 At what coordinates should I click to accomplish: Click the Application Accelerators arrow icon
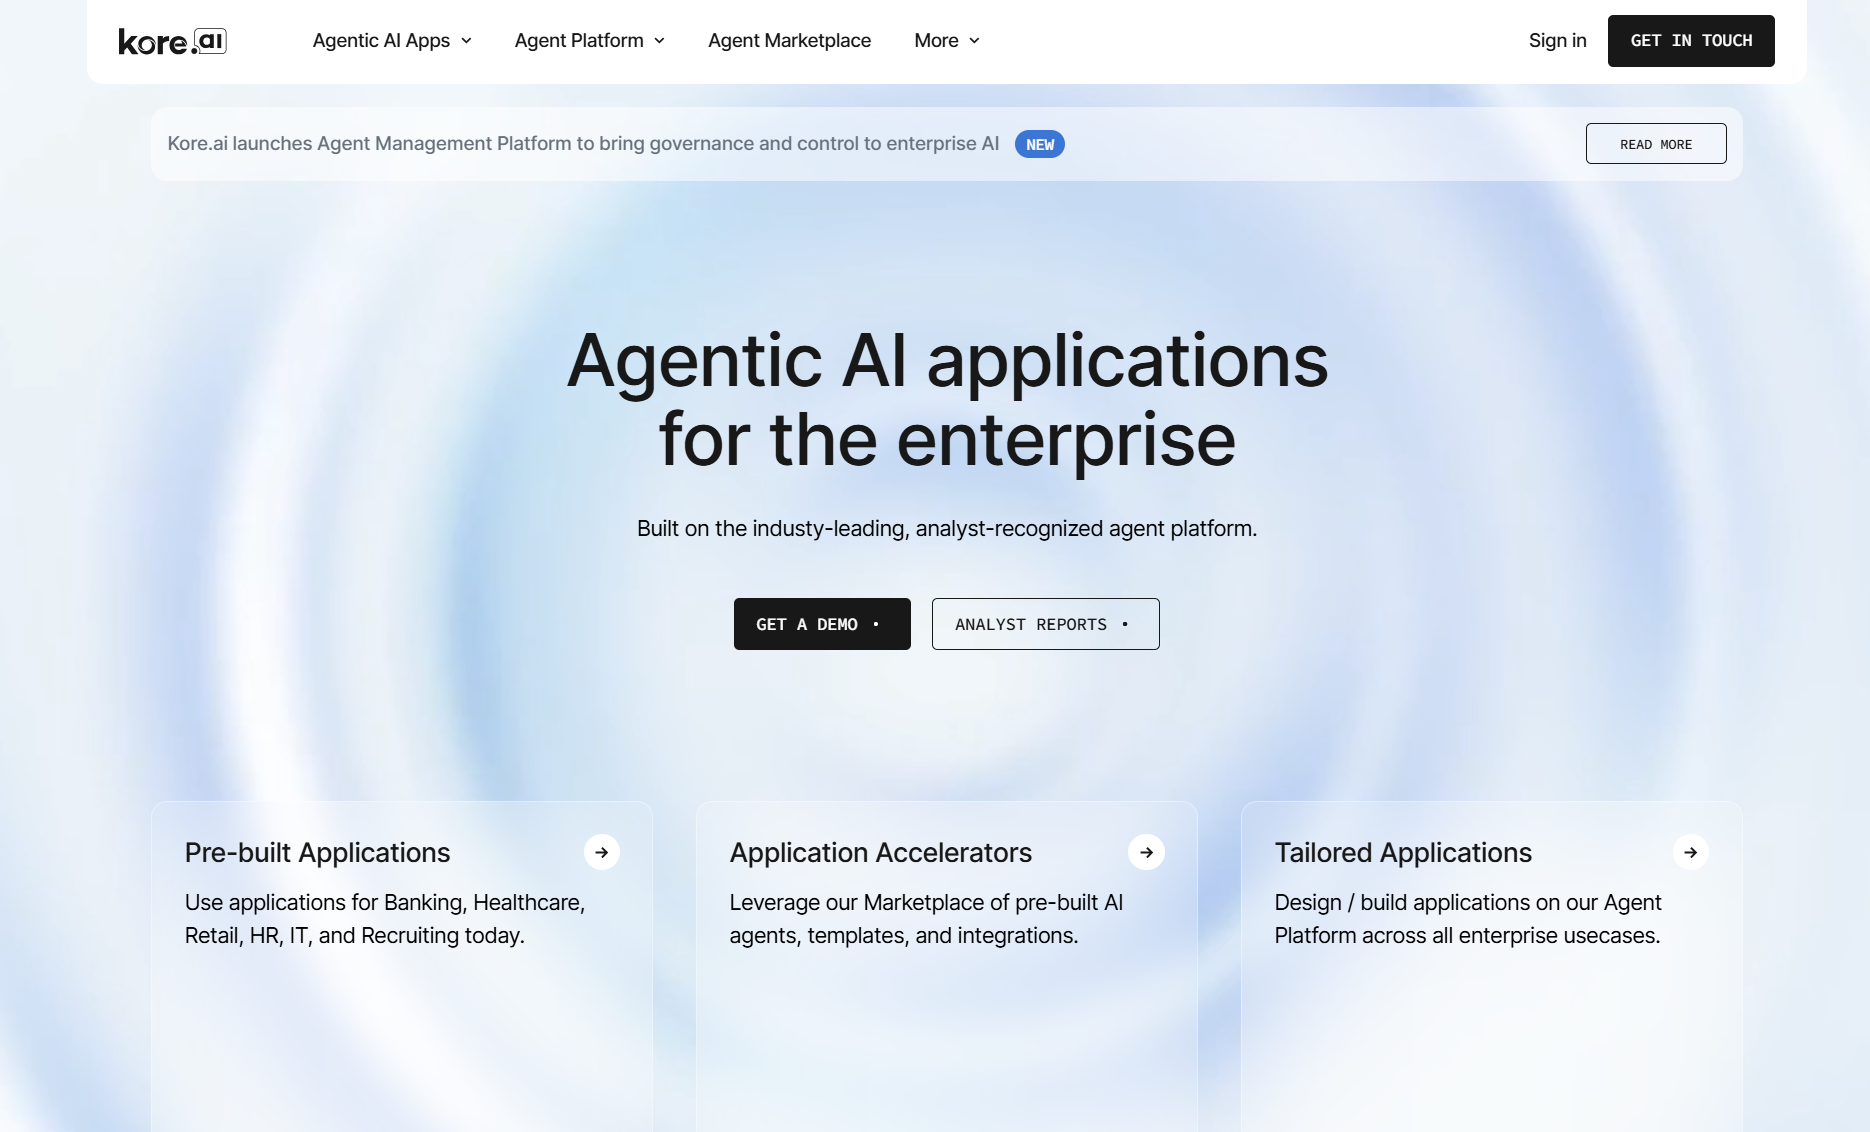coord(1146,852)
